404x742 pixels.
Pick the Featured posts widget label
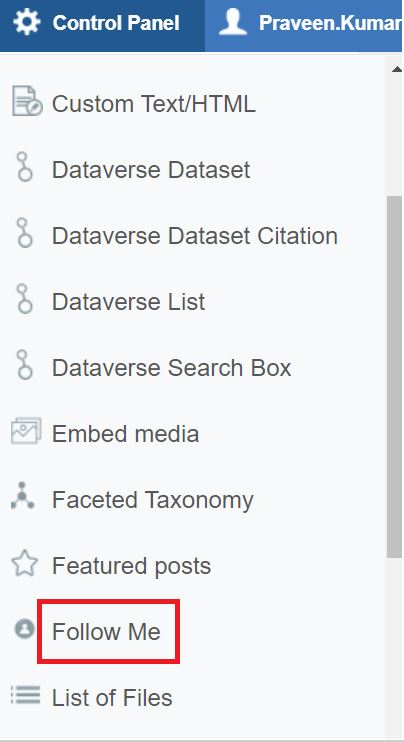pyautogui.click(x=132, y=566)
